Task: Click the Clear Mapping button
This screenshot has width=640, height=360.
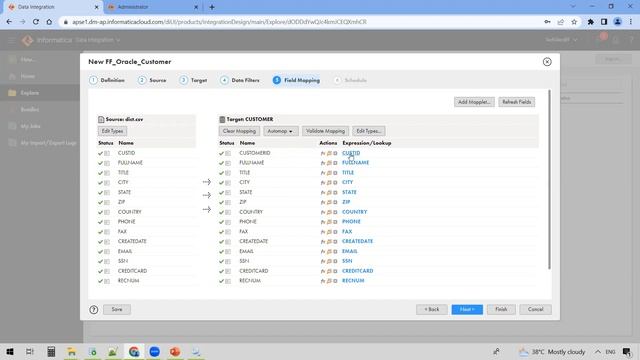Action: coord(239,131)
